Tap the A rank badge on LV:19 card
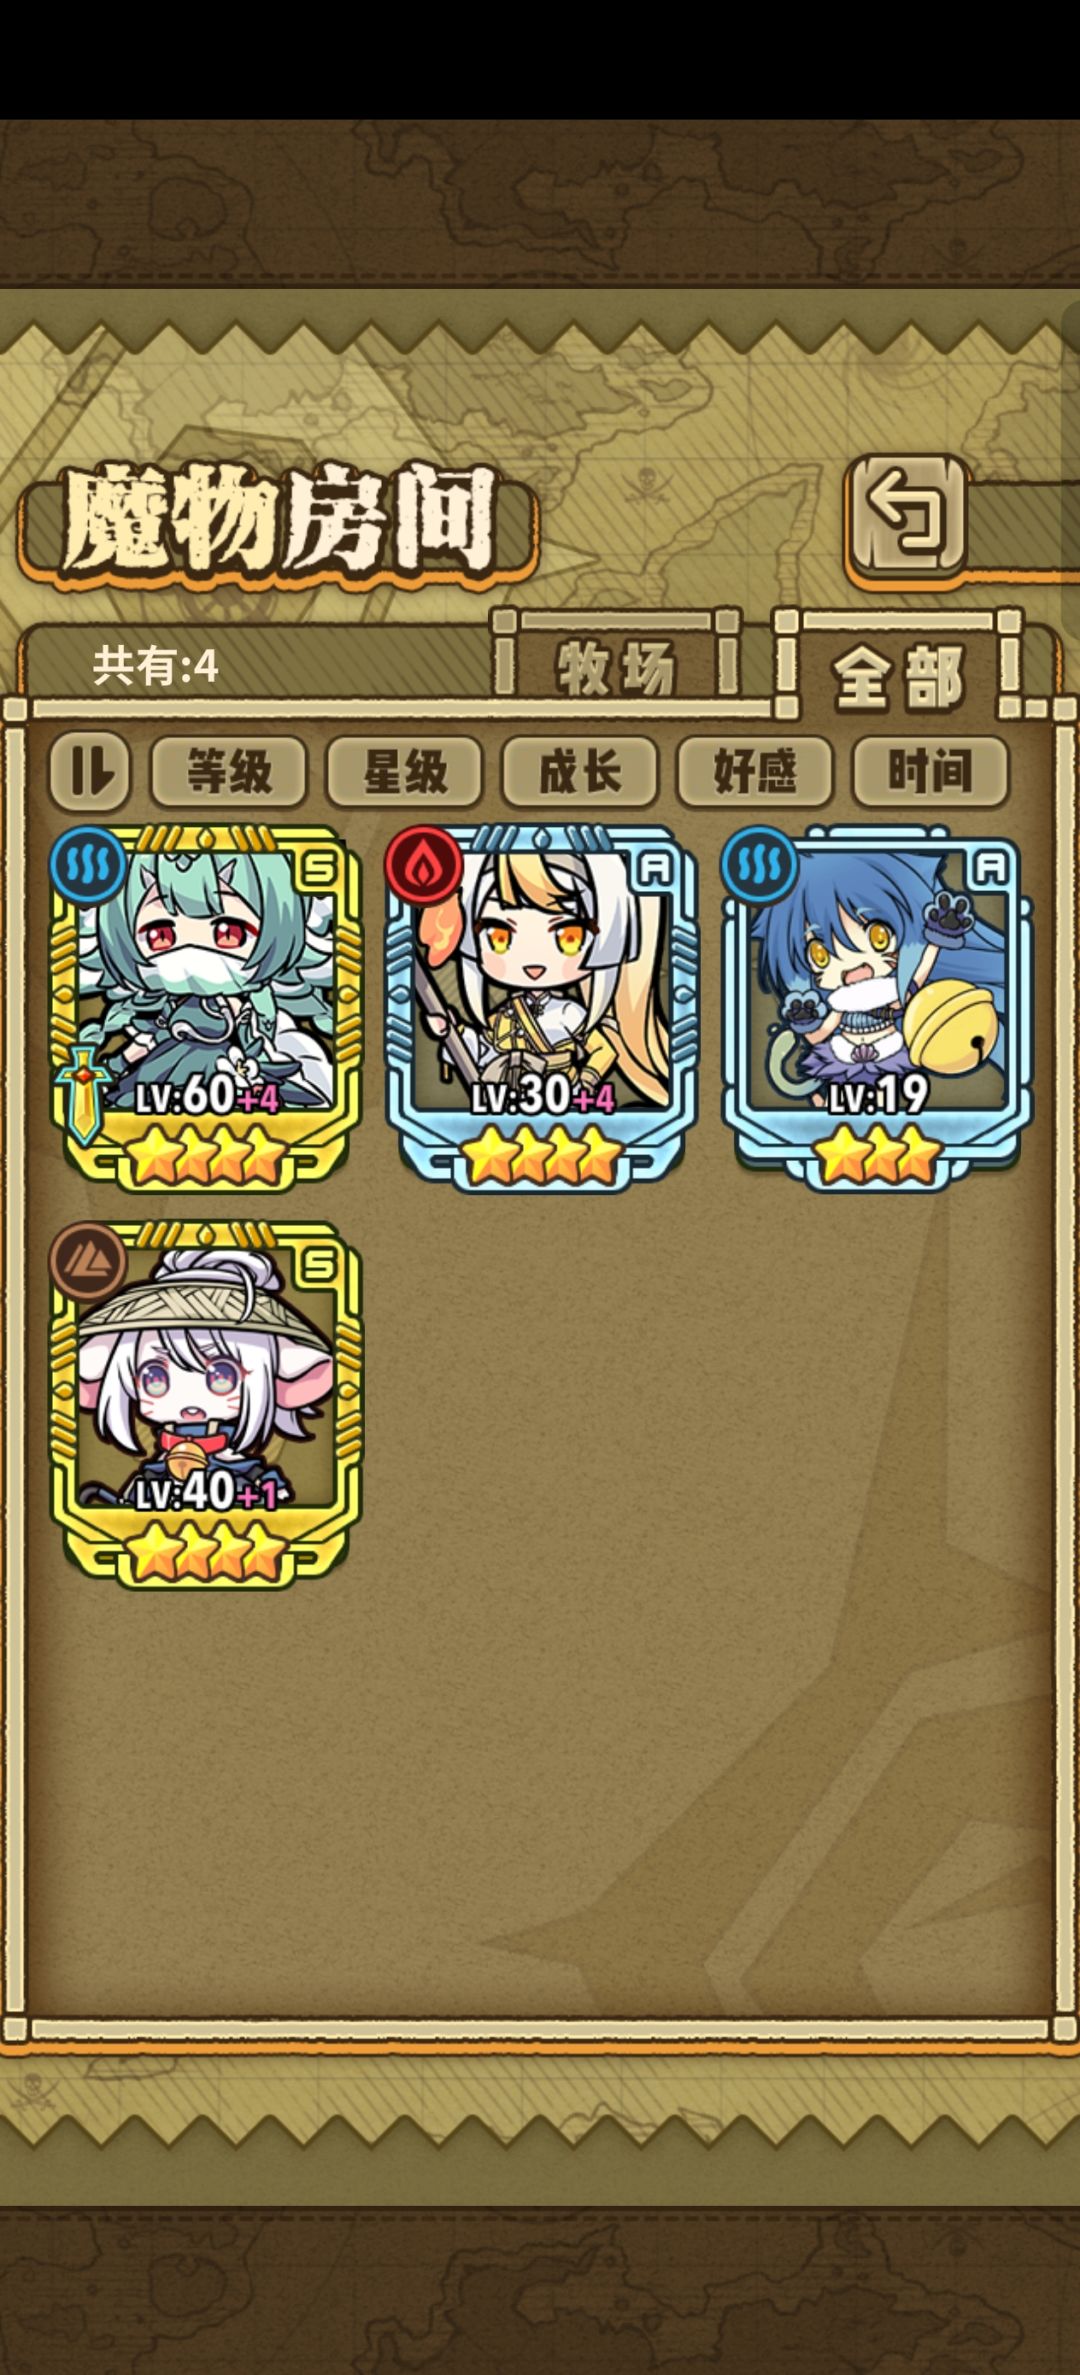Viewport: 1080px width, 2375px height. coord(990,868)
